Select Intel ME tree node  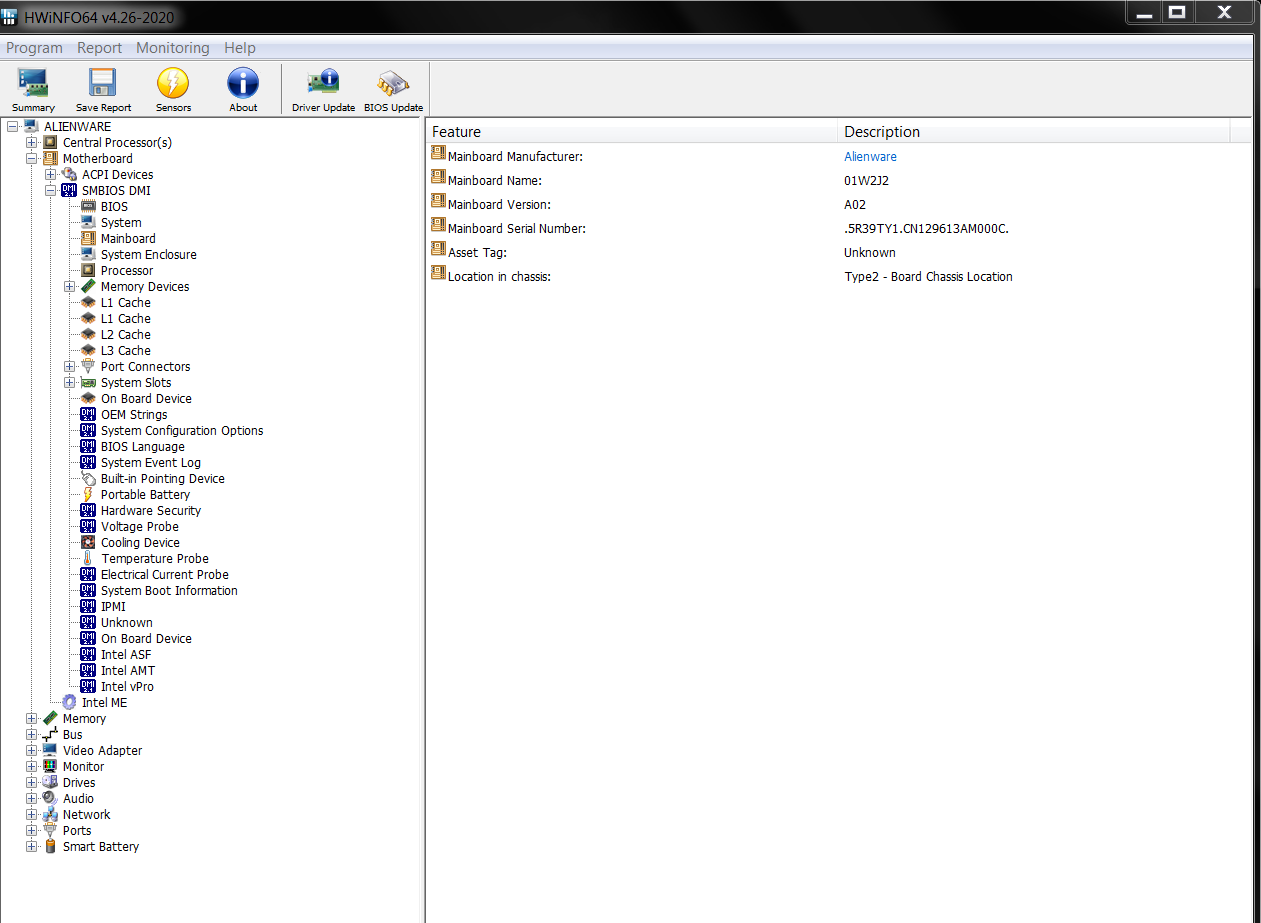(x=104, y=703)
